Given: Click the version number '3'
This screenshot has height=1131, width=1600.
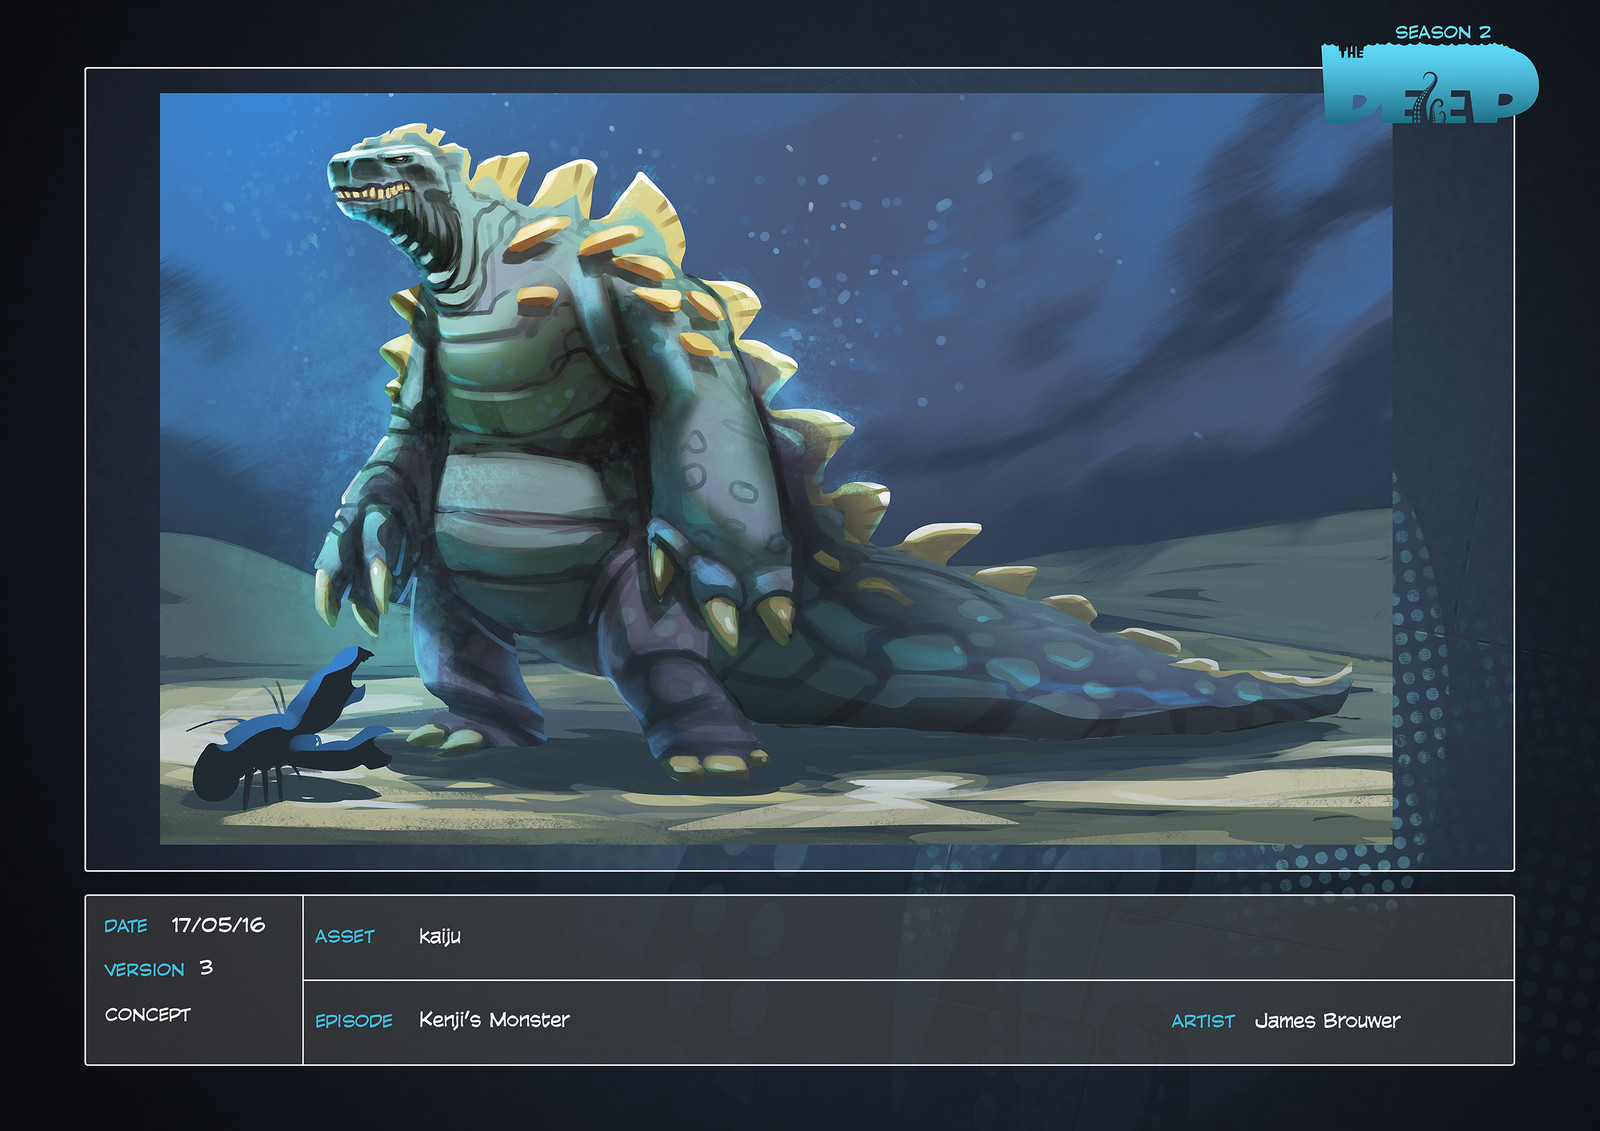Looking at the screenshot, I should pyautogui.click(x=206, y=968).
